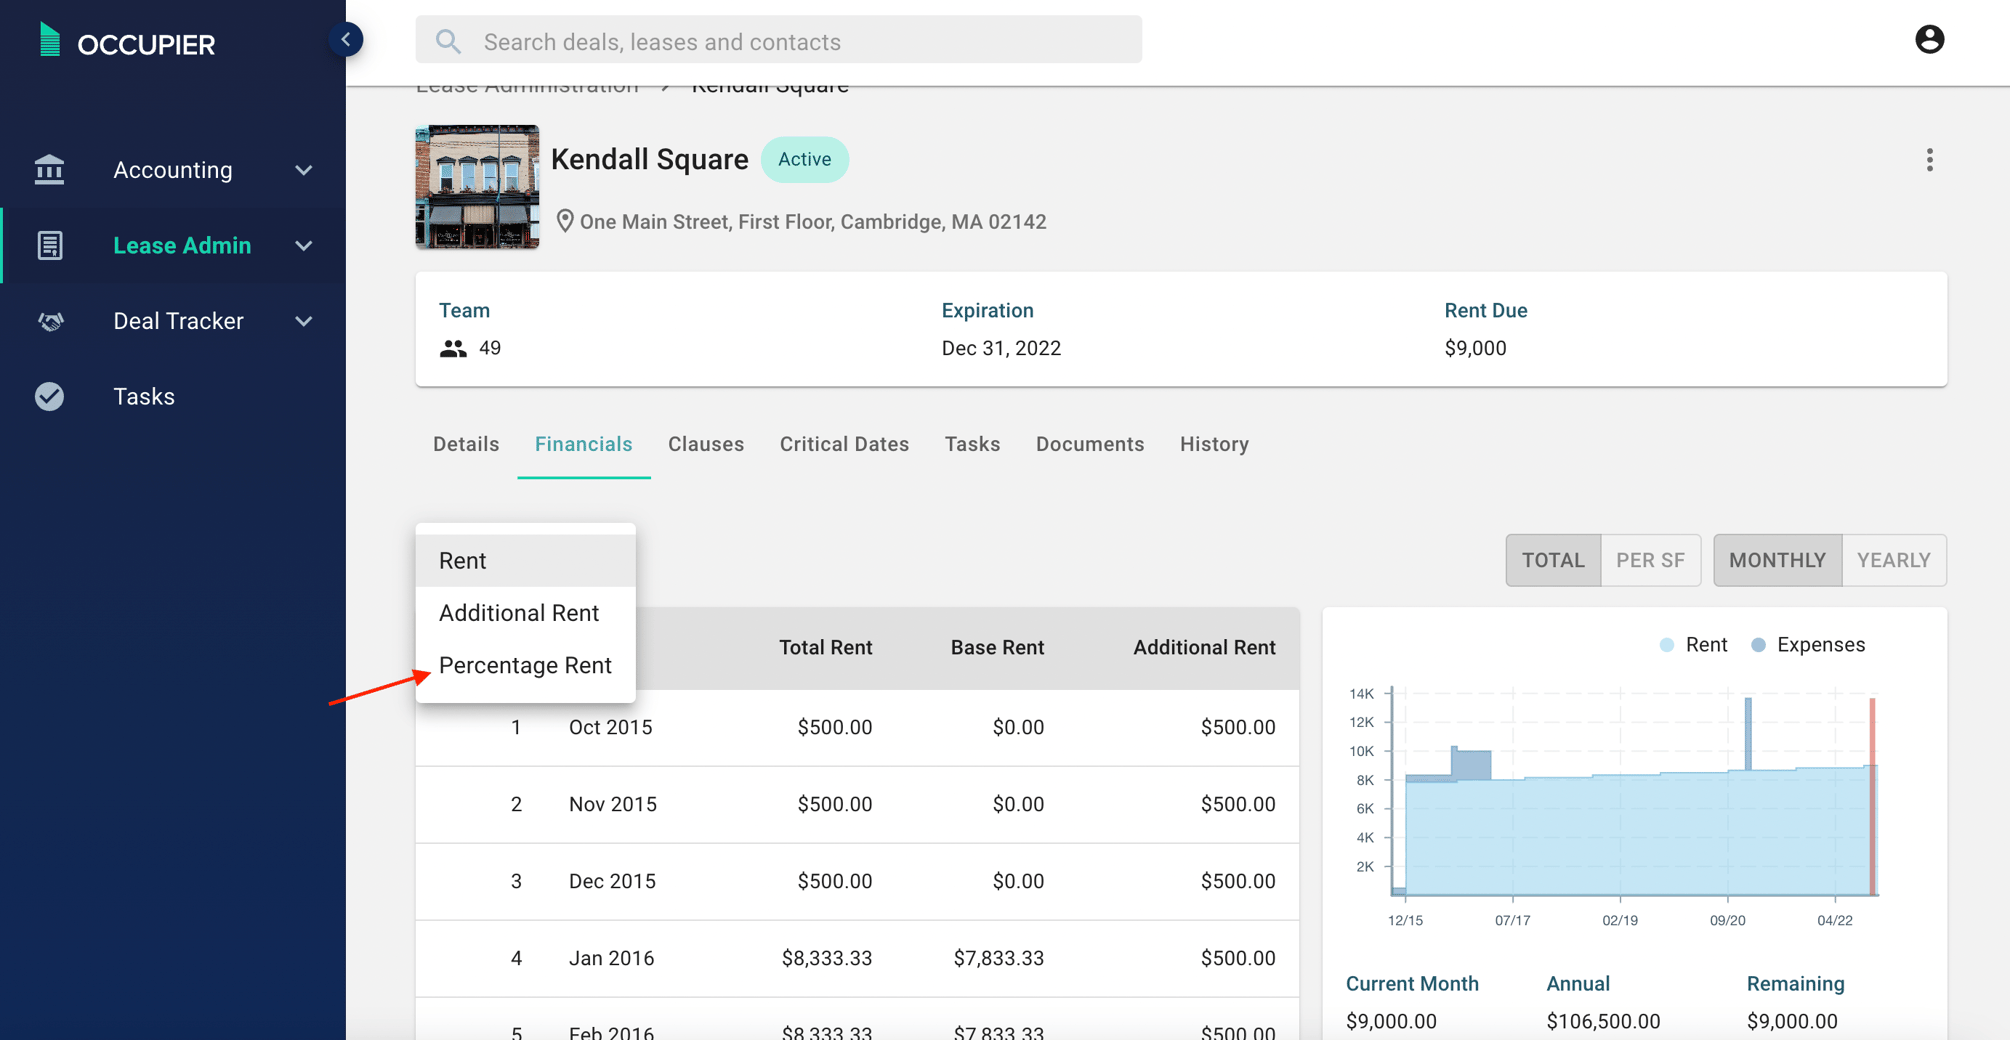
Task: Click the Lease Admin document icon
Action: pyautogui.click(x=49, y=245)
